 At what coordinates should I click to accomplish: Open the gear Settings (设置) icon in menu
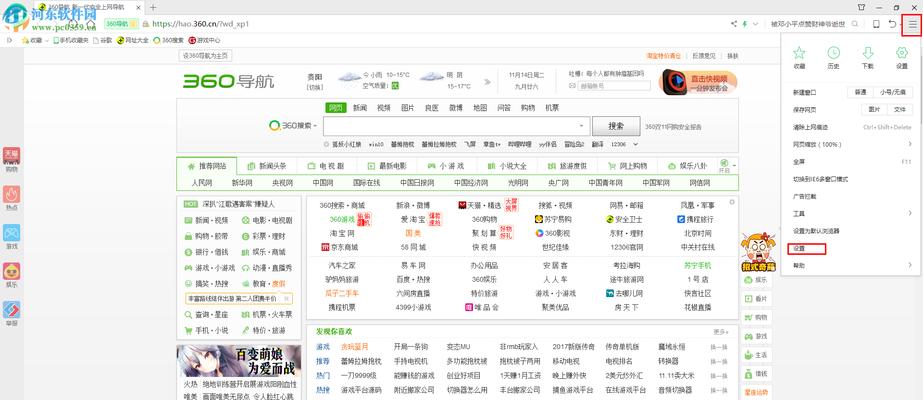click(902, 53)
